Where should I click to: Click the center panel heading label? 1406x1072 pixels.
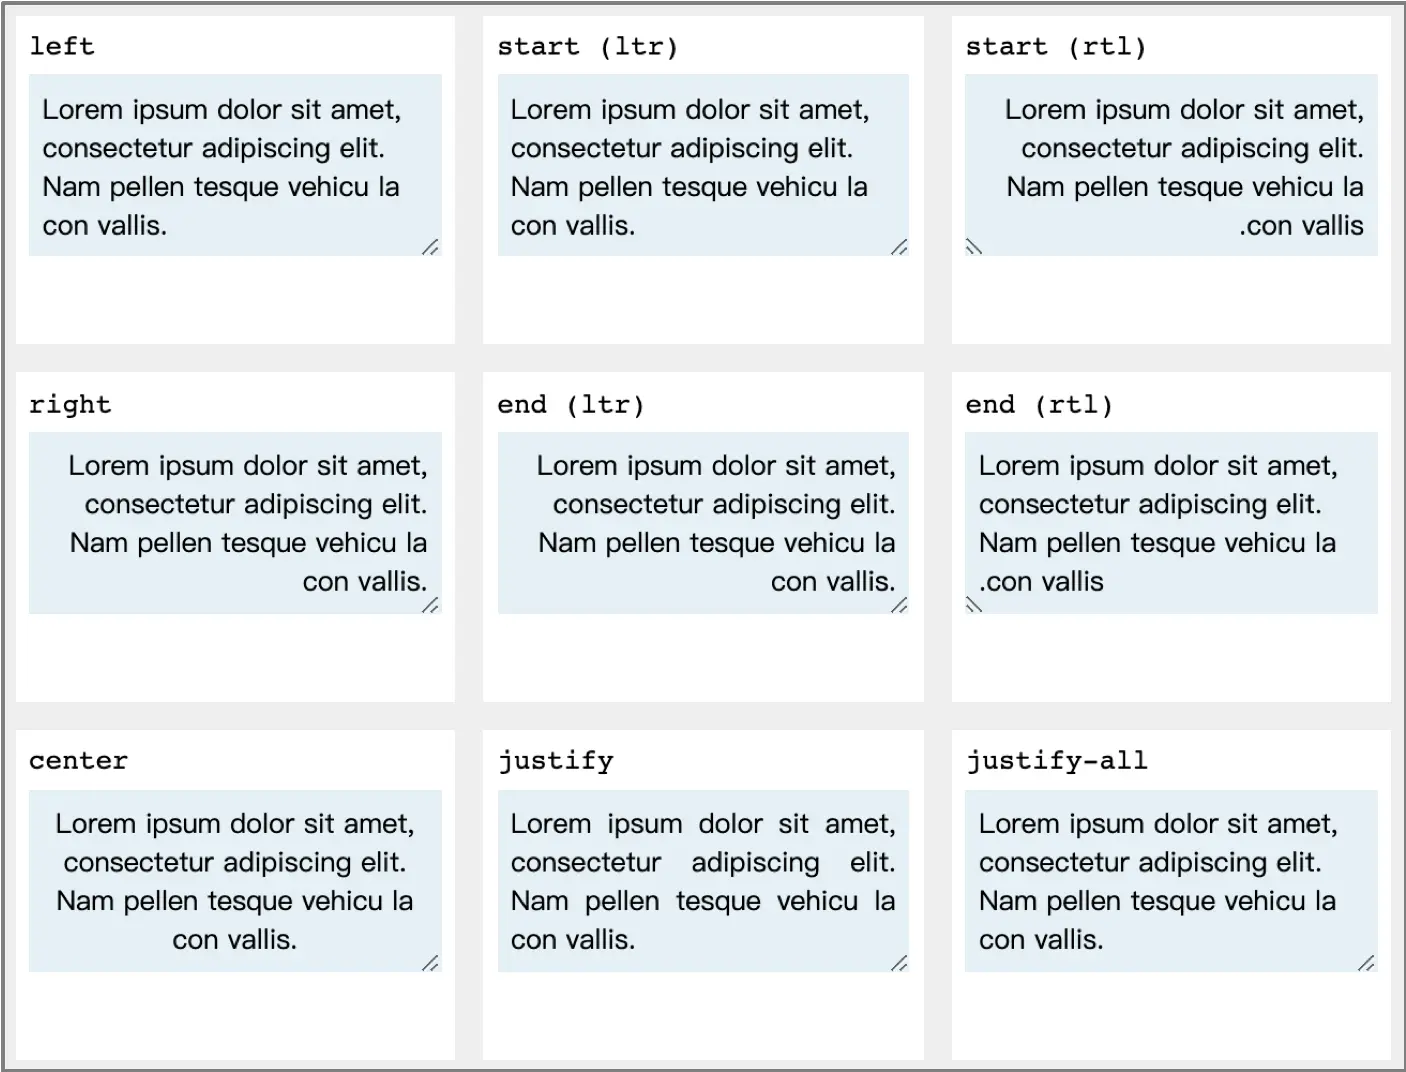78,760
